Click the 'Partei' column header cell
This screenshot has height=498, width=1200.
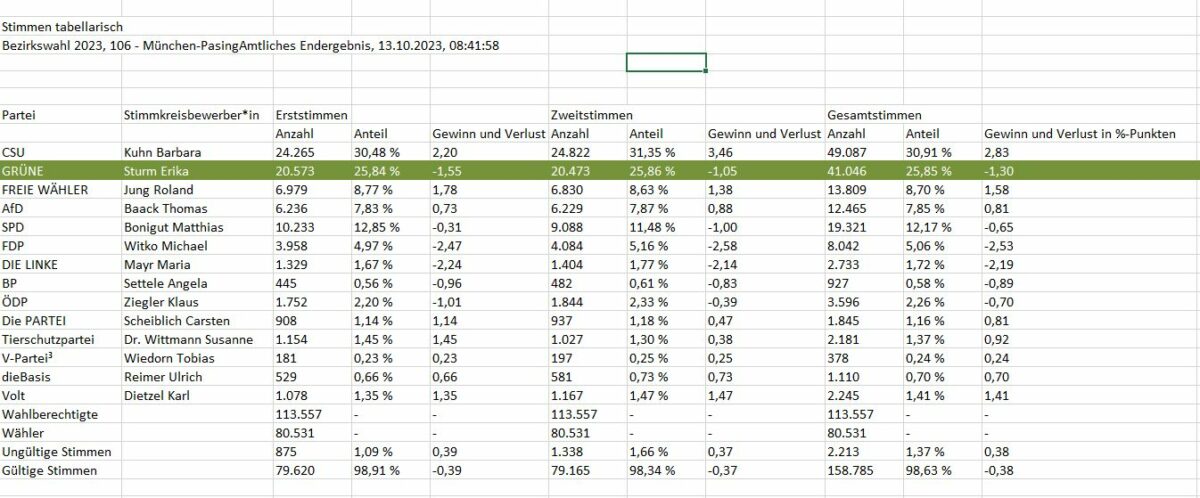tap(20, 116)
